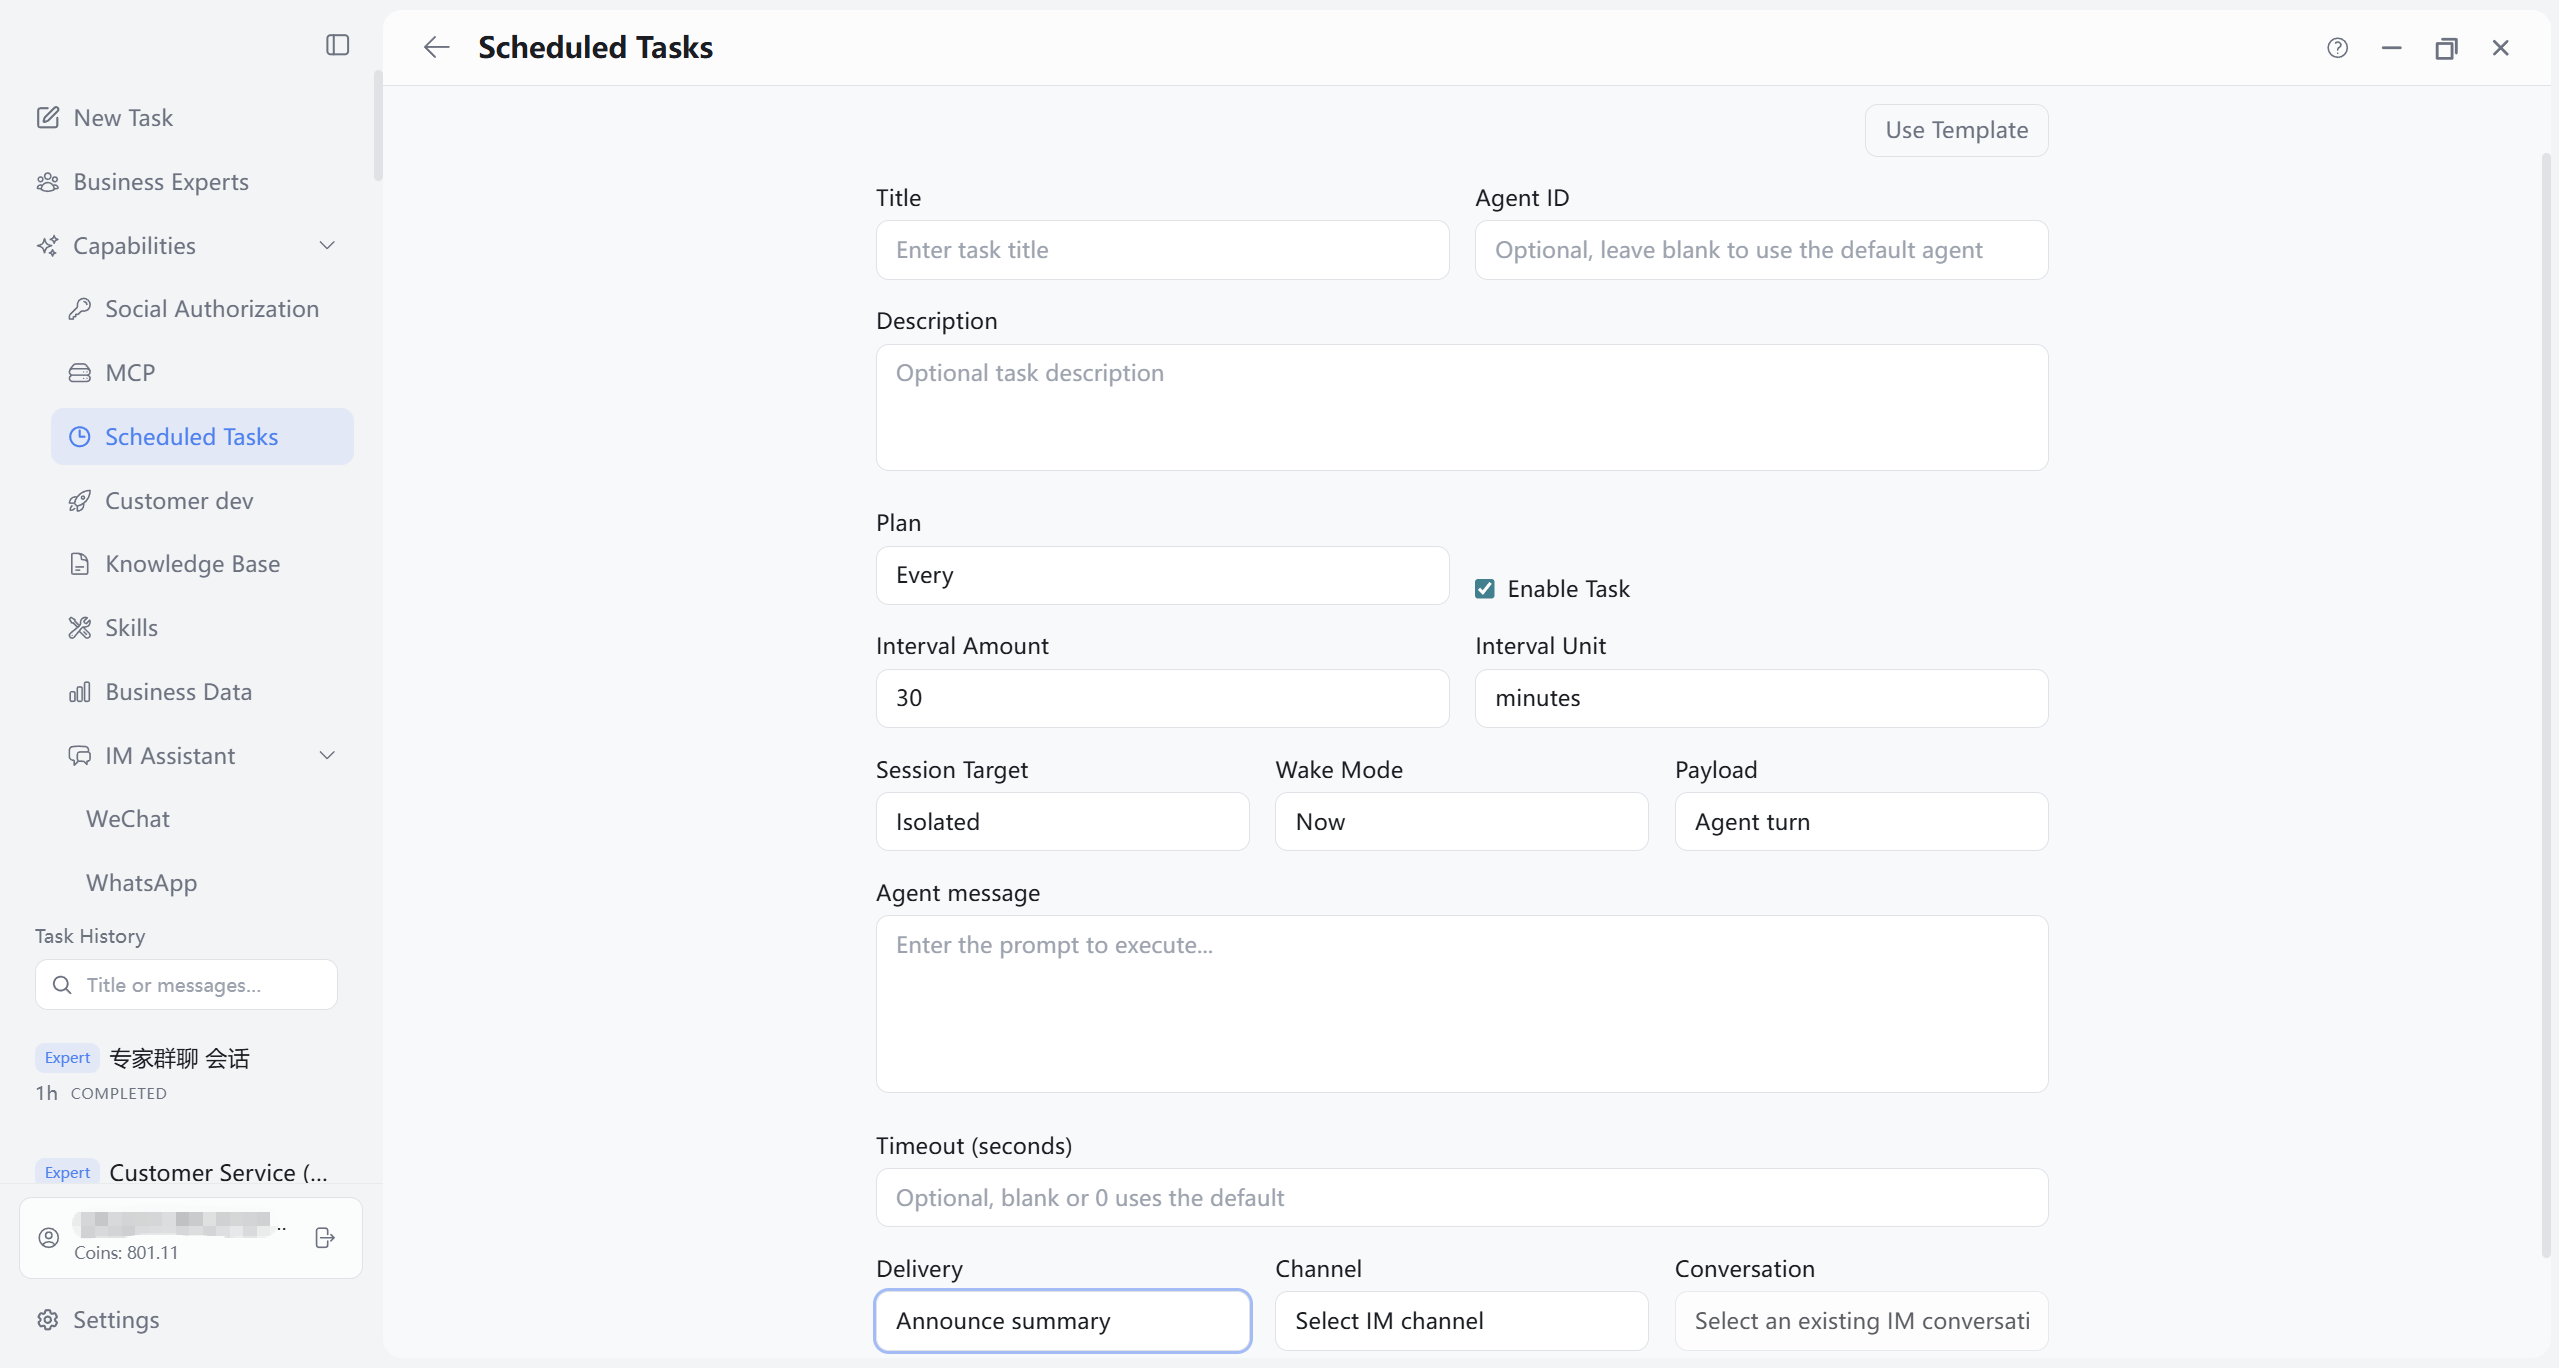Viewport: 2559px width, 1368px height.
Task: Click the Settings gear icon
Action: [48, 1320]
